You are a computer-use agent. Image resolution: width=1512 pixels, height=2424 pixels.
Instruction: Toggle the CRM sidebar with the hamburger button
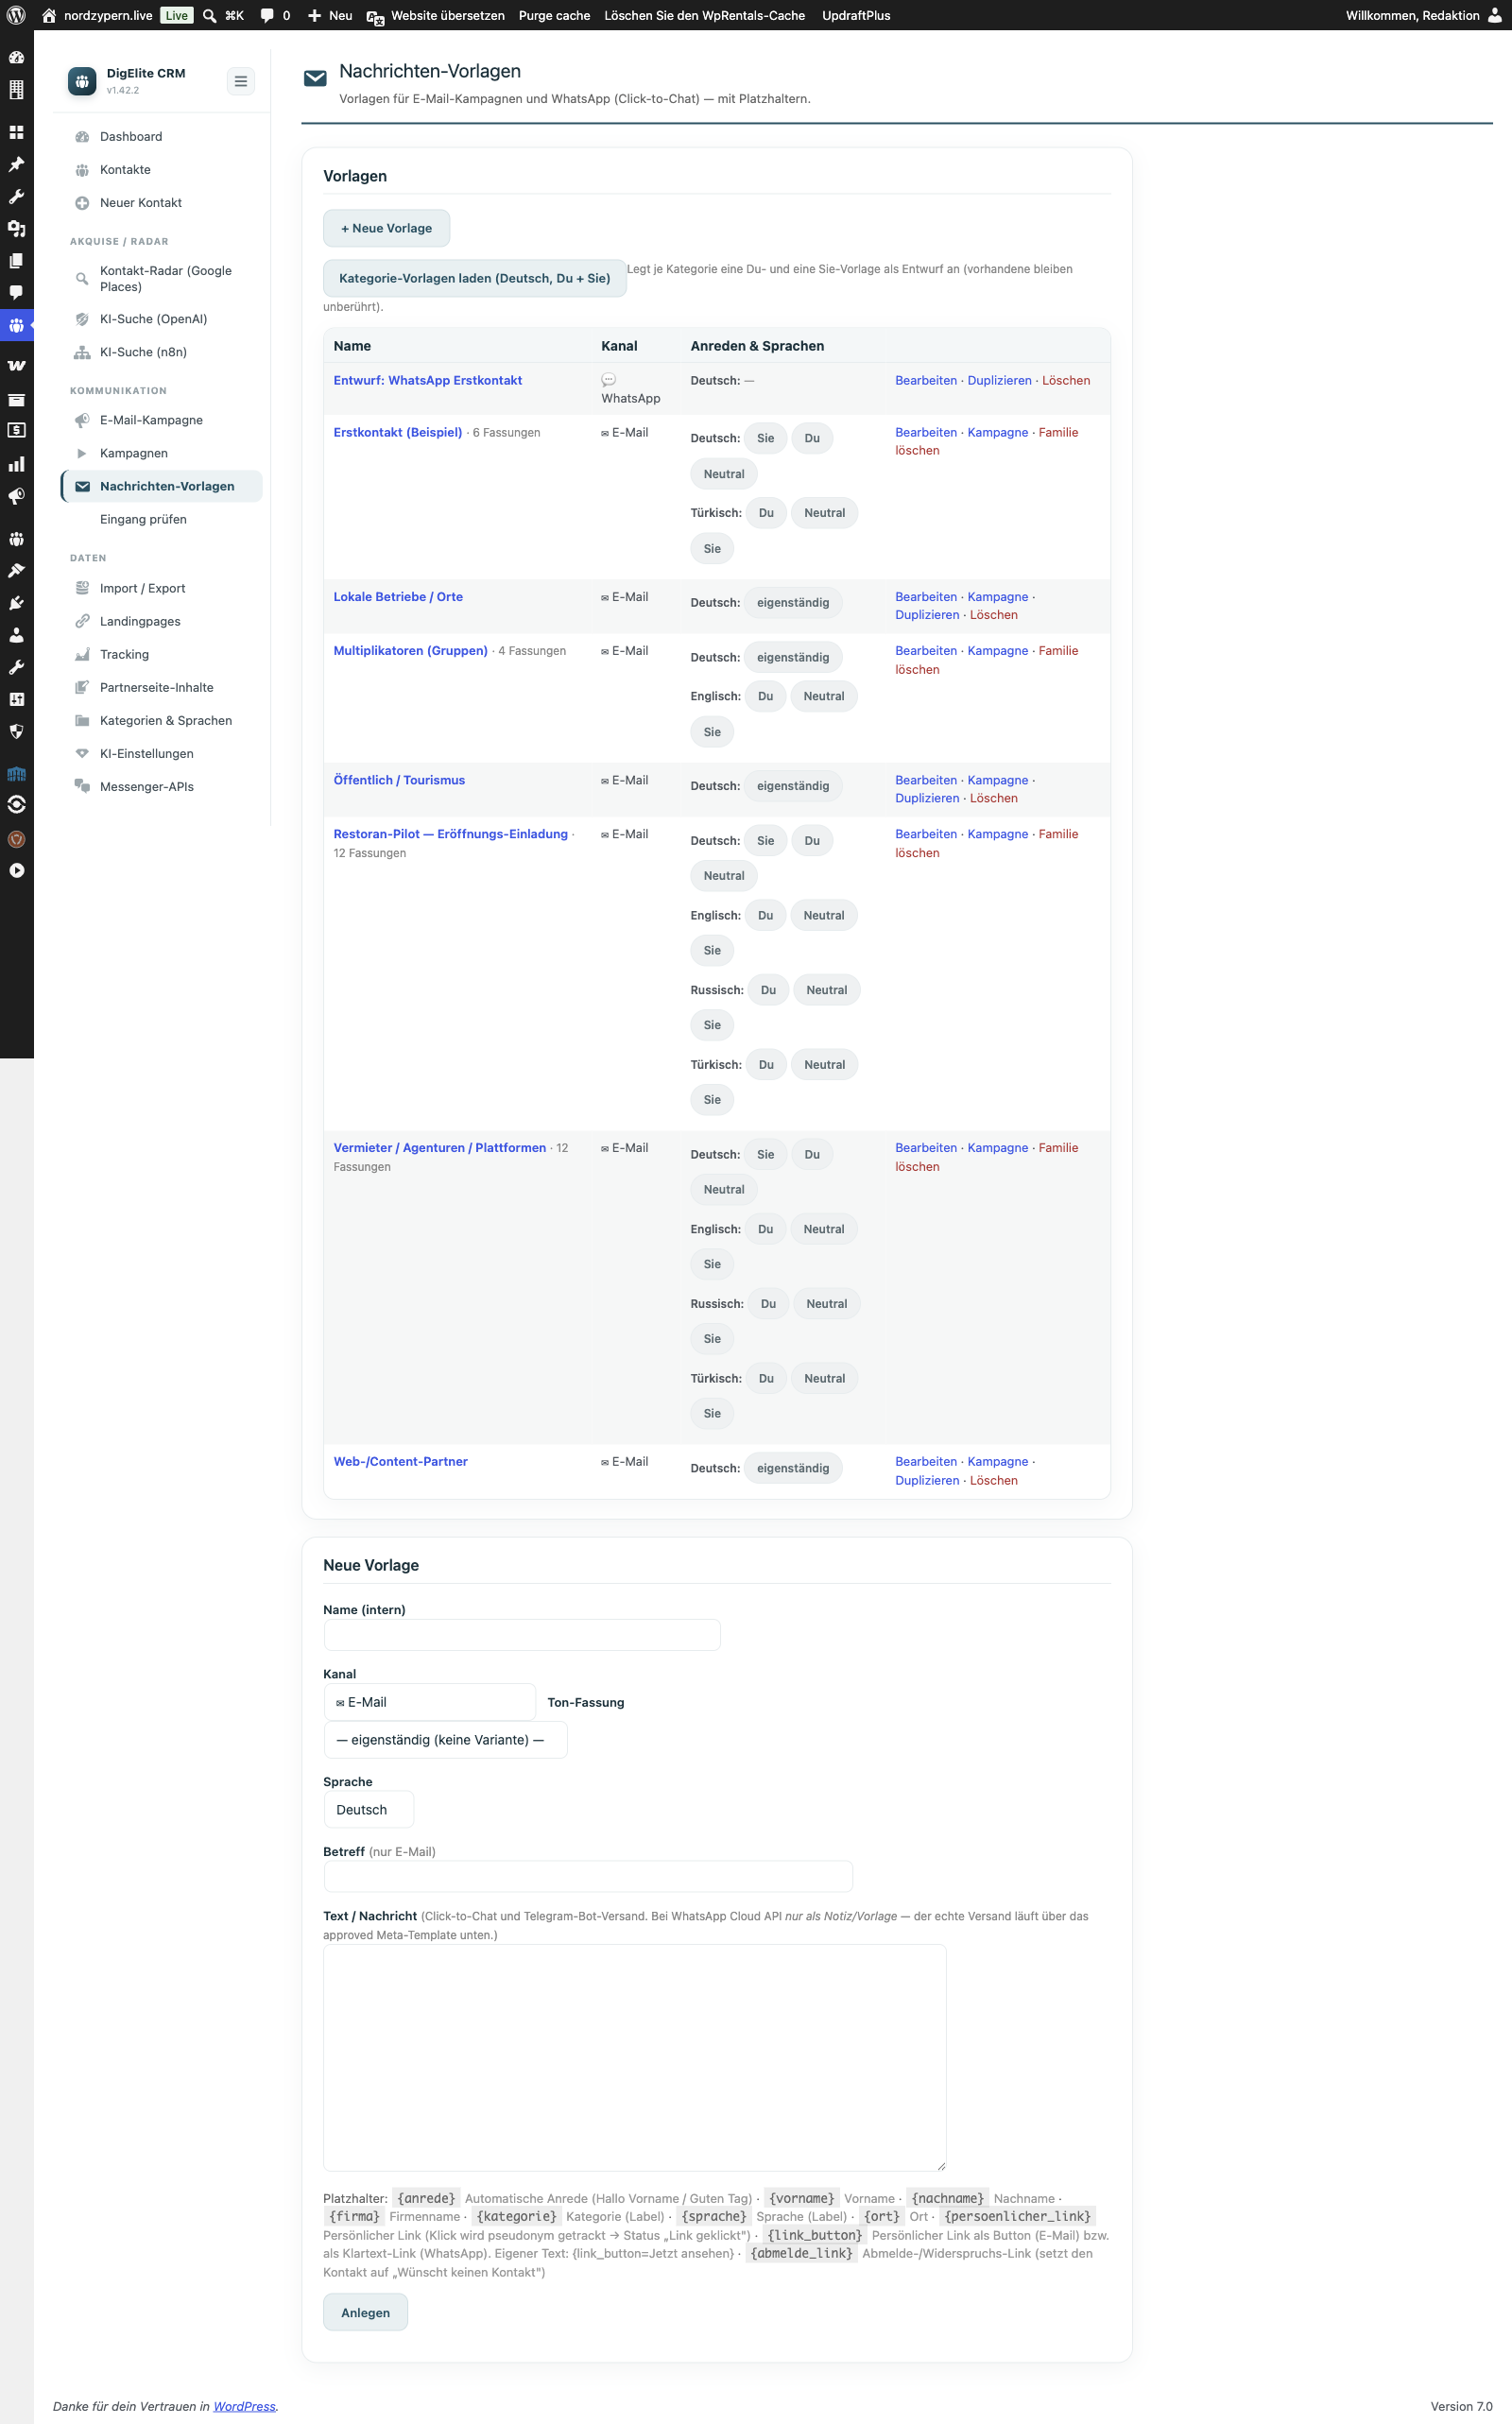click(x=240, y=81)
